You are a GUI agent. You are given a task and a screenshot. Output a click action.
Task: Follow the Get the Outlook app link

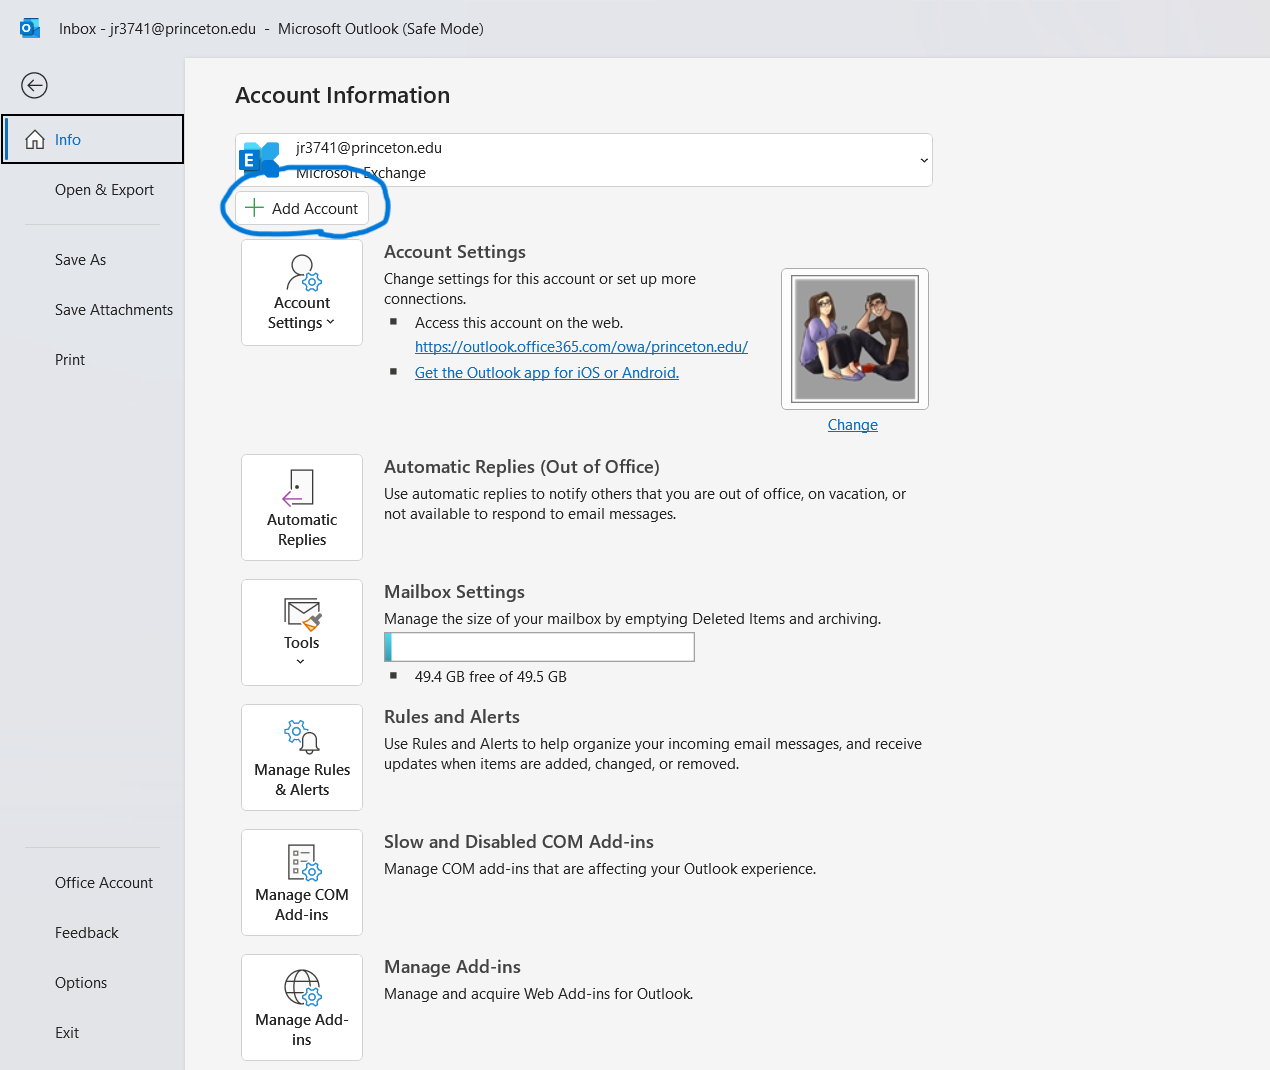[547, 373]
